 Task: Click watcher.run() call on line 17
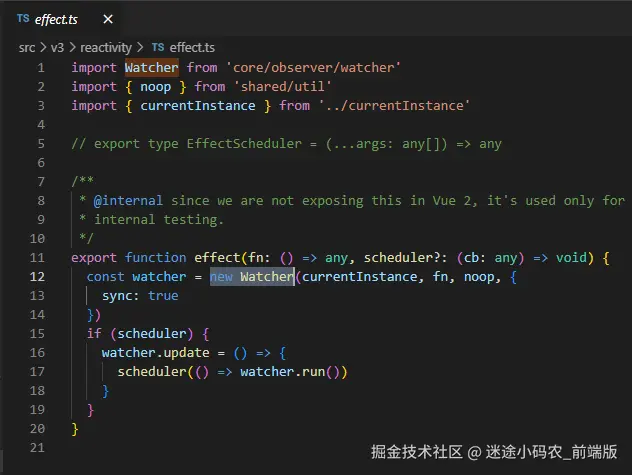click(290, 372)
